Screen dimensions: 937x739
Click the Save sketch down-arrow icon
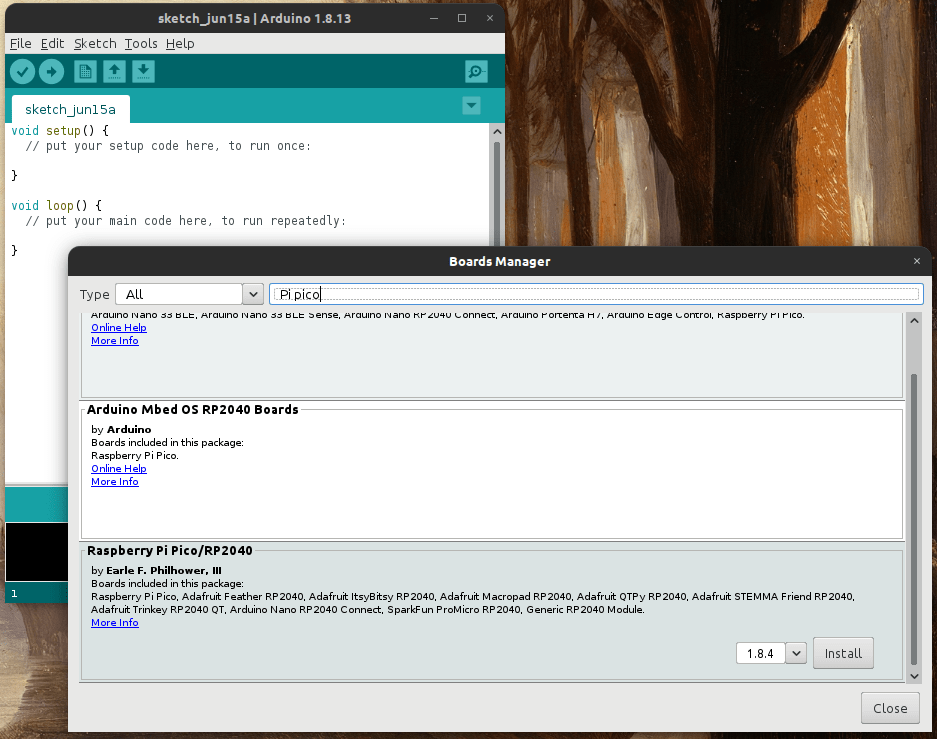click(x=144, y=72)
